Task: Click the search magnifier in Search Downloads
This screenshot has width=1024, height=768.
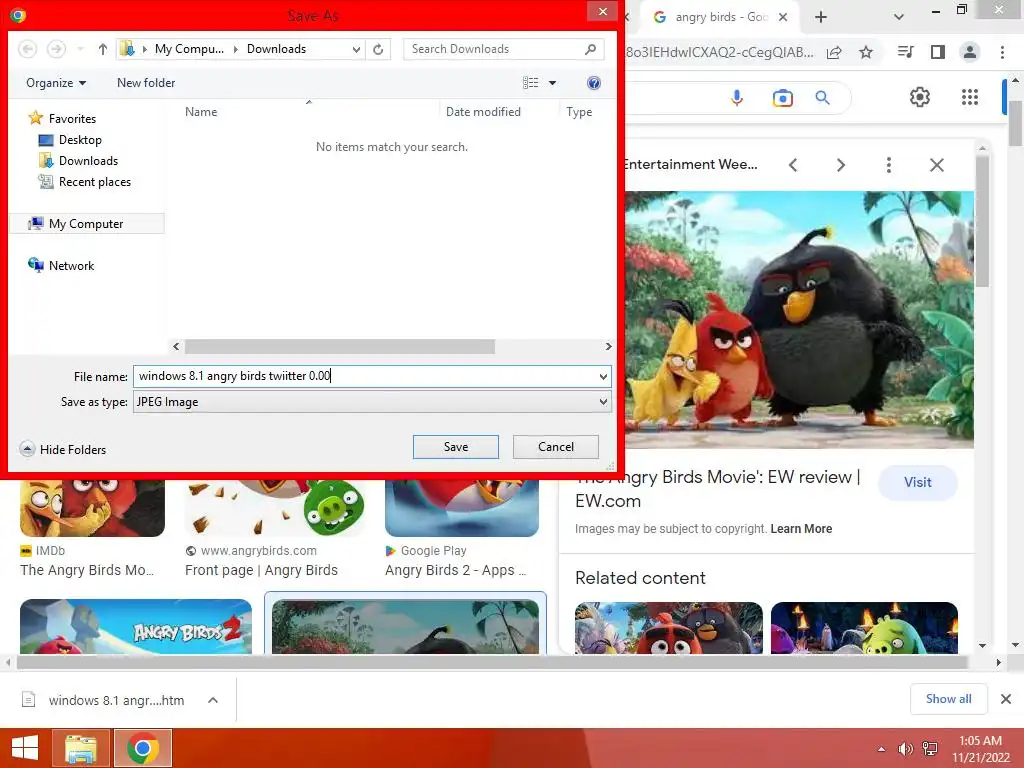Action: 590,49
